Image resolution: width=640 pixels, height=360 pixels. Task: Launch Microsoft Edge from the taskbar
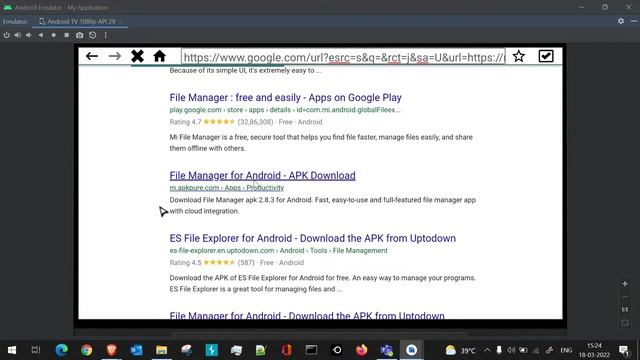tap(62, 350)
